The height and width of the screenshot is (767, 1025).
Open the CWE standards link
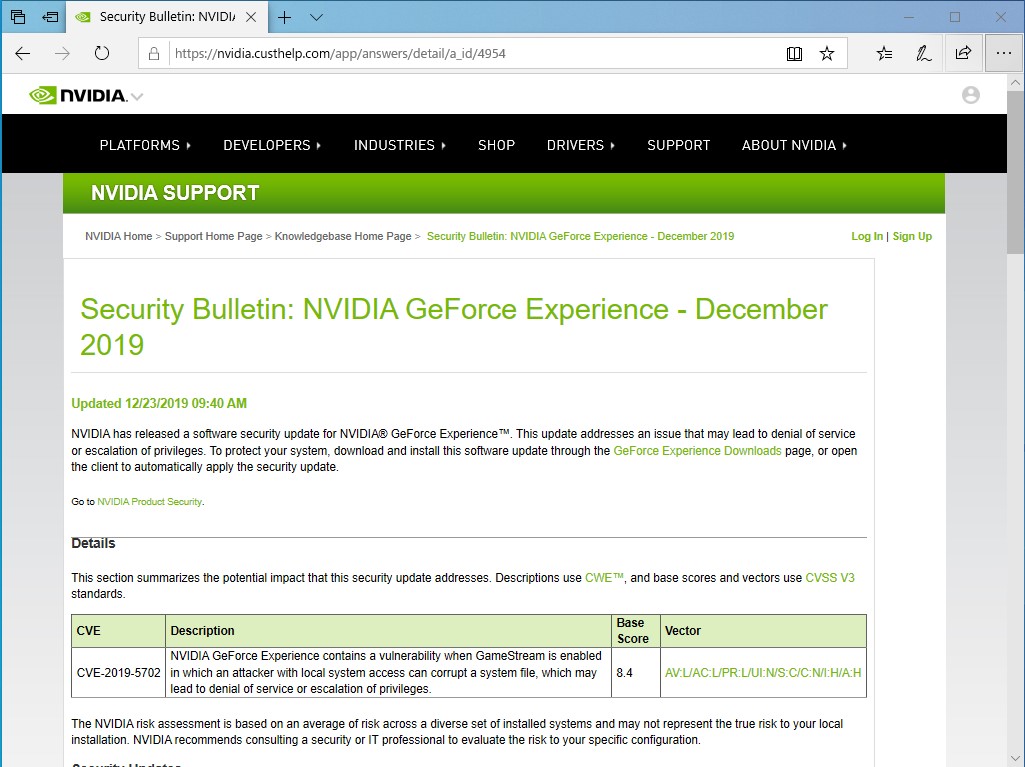[x=604, y=577]
